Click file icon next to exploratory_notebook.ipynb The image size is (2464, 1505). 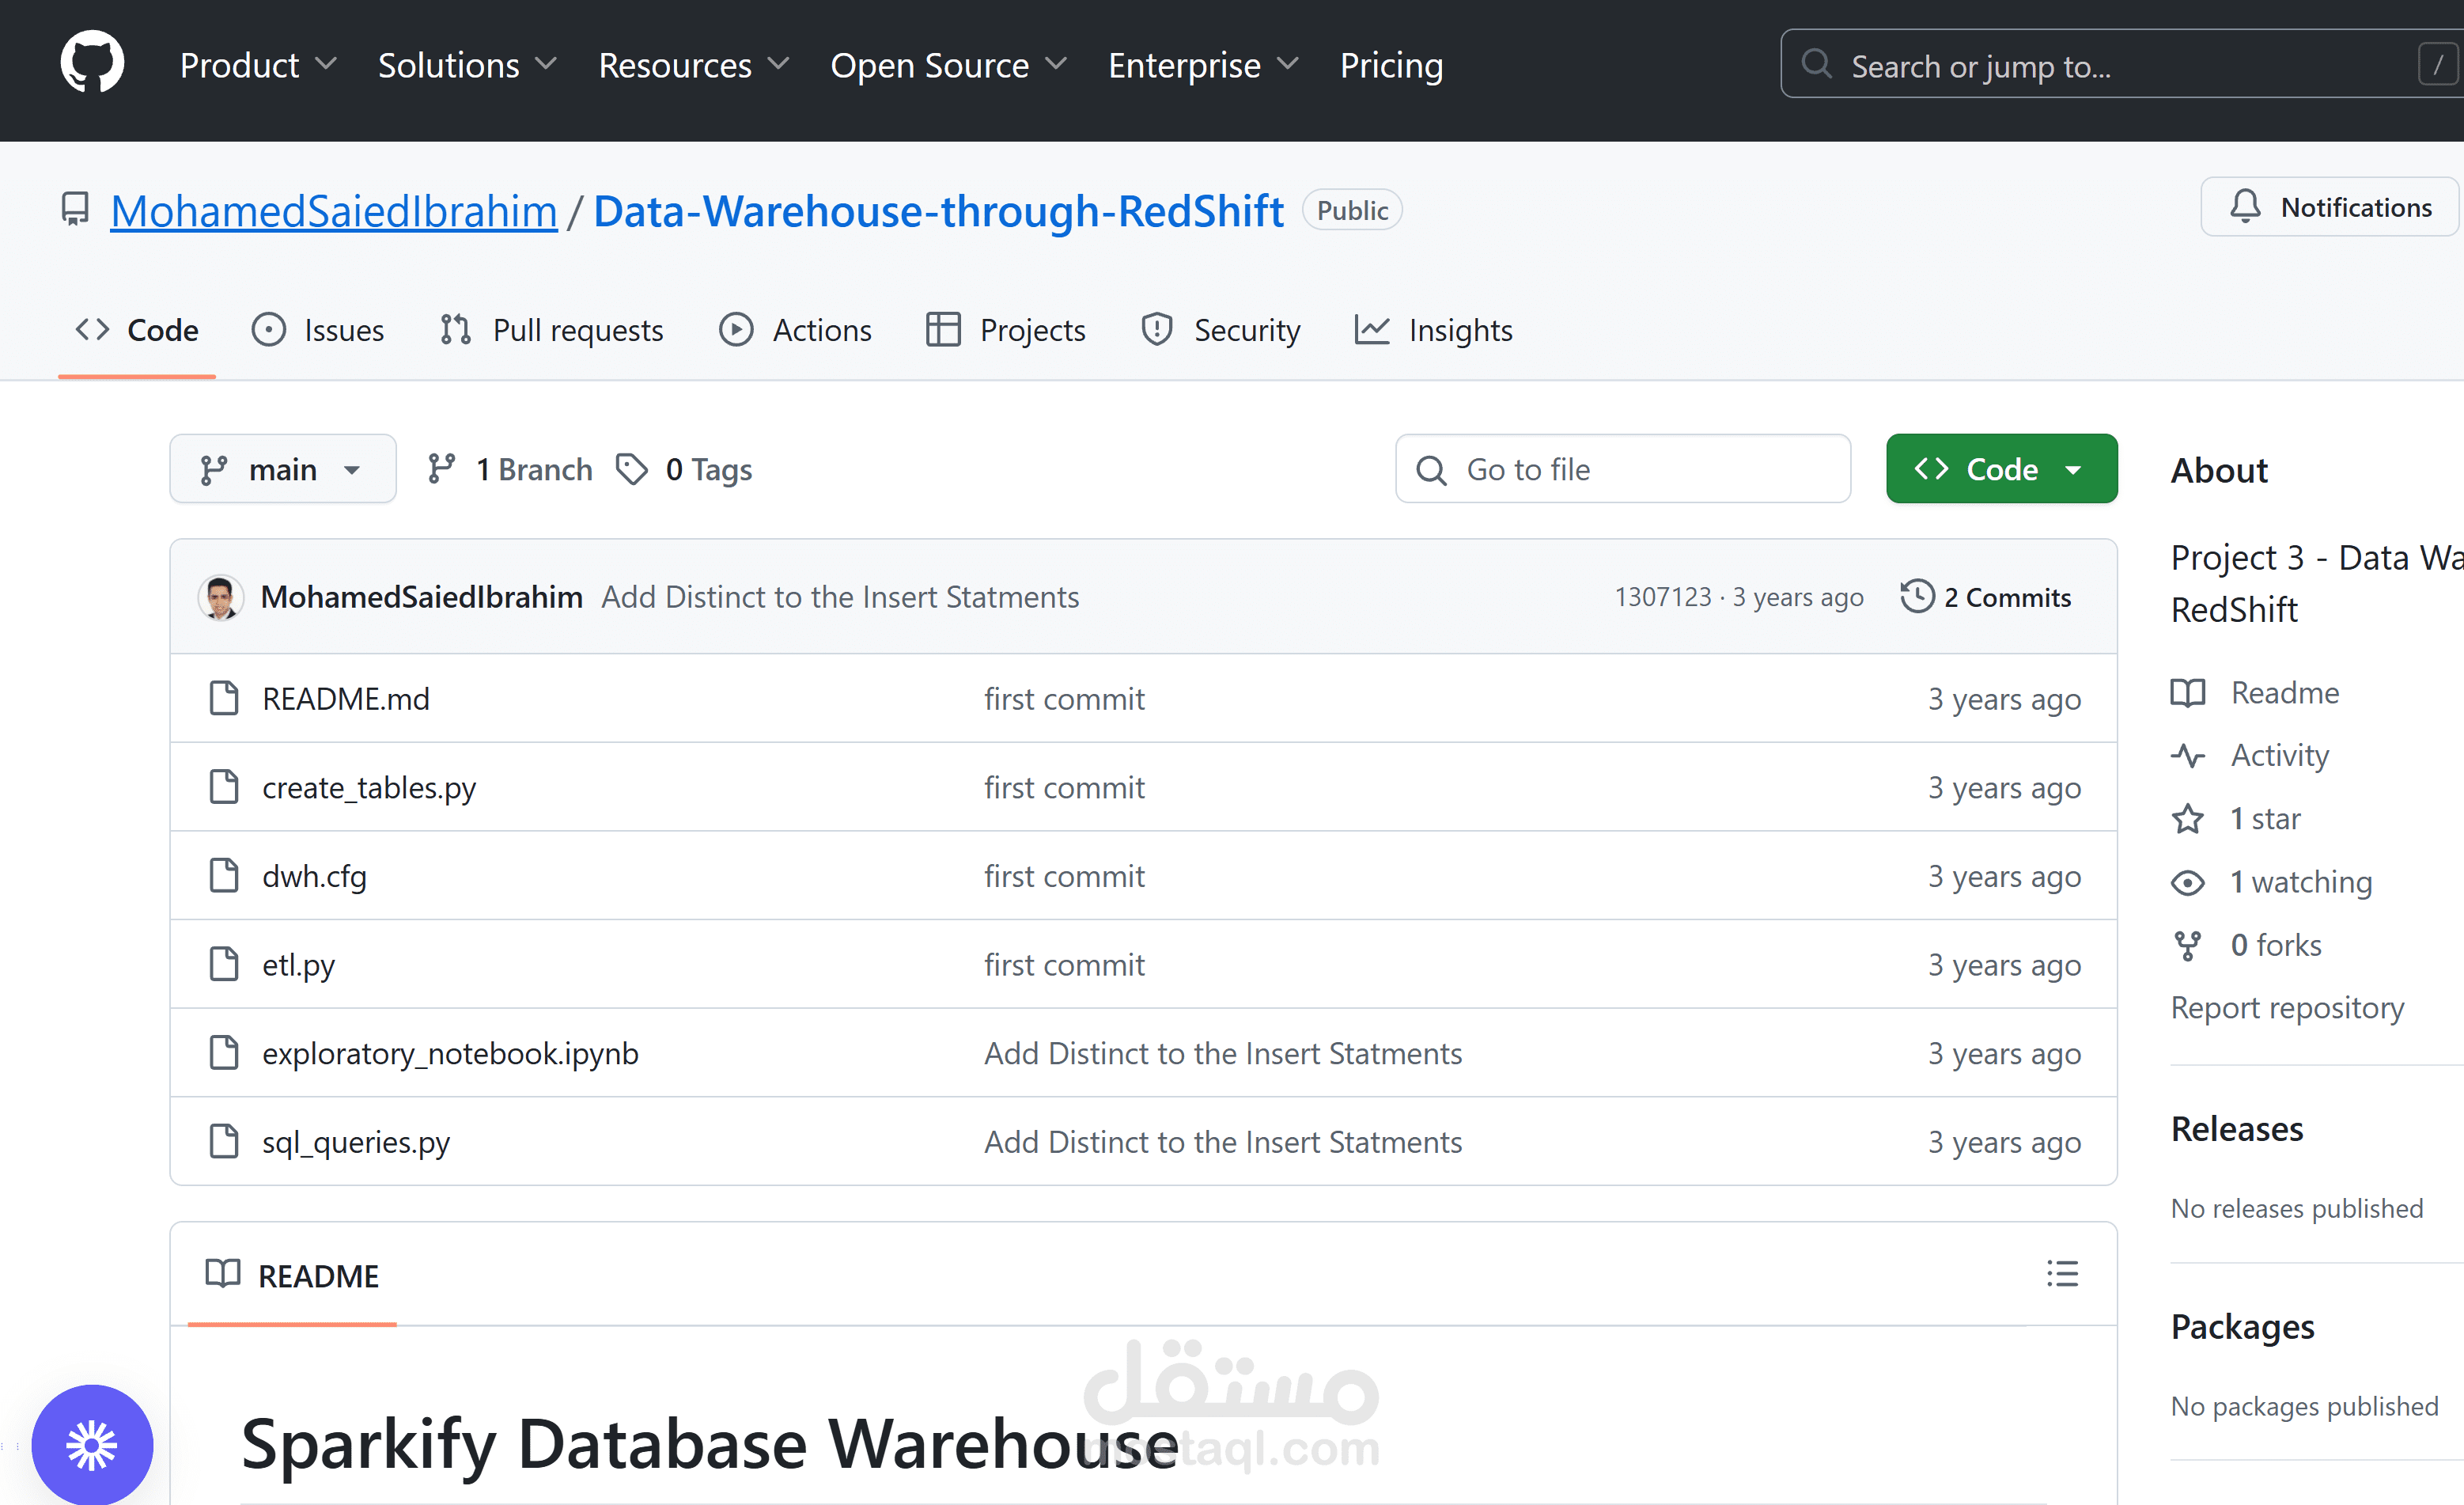(224, 1053)
